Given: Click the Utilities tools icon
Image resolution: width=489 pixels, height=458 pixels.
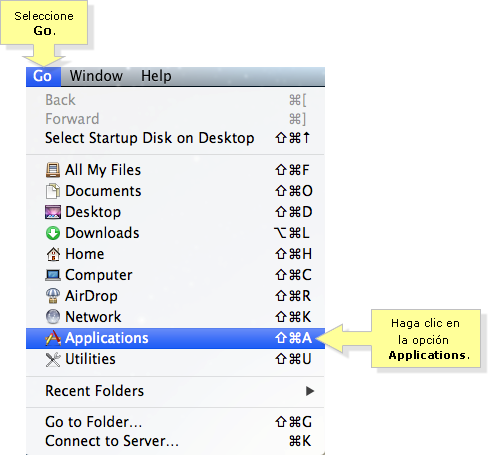Looking at the screenshot, I should 53,359.
